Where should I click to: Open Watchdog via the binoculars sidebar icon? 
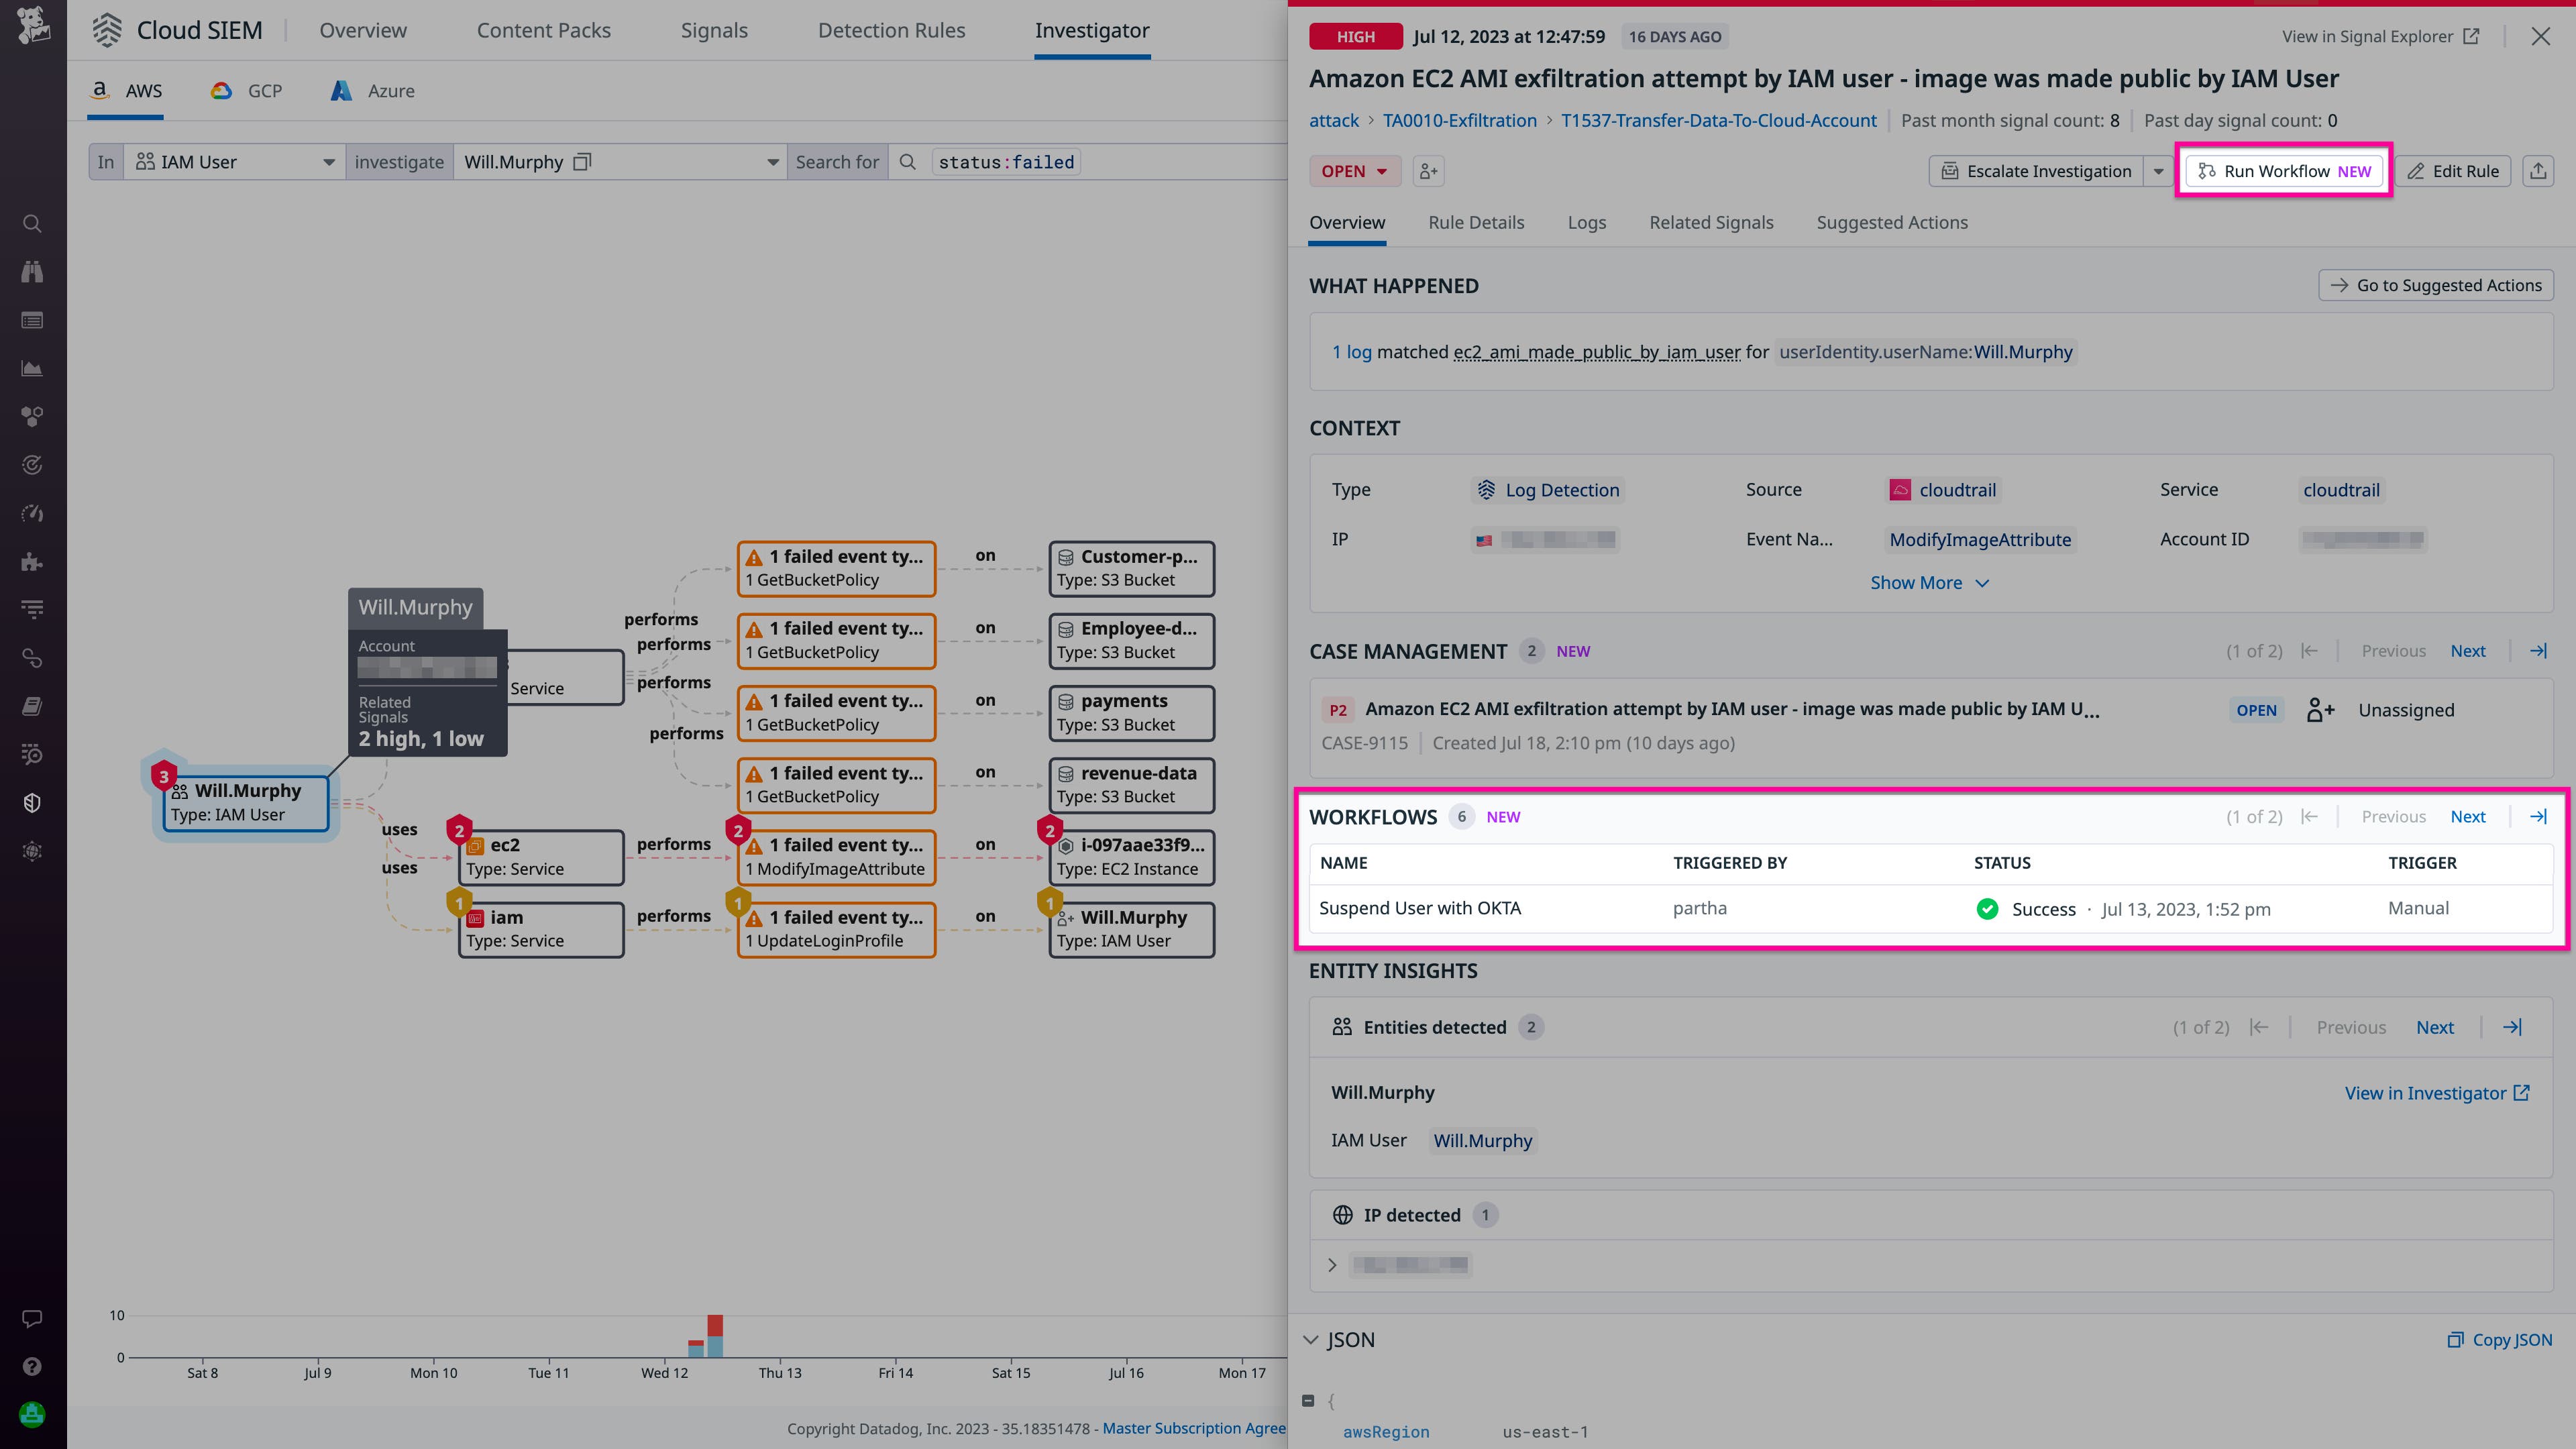[x=31, y=271]
